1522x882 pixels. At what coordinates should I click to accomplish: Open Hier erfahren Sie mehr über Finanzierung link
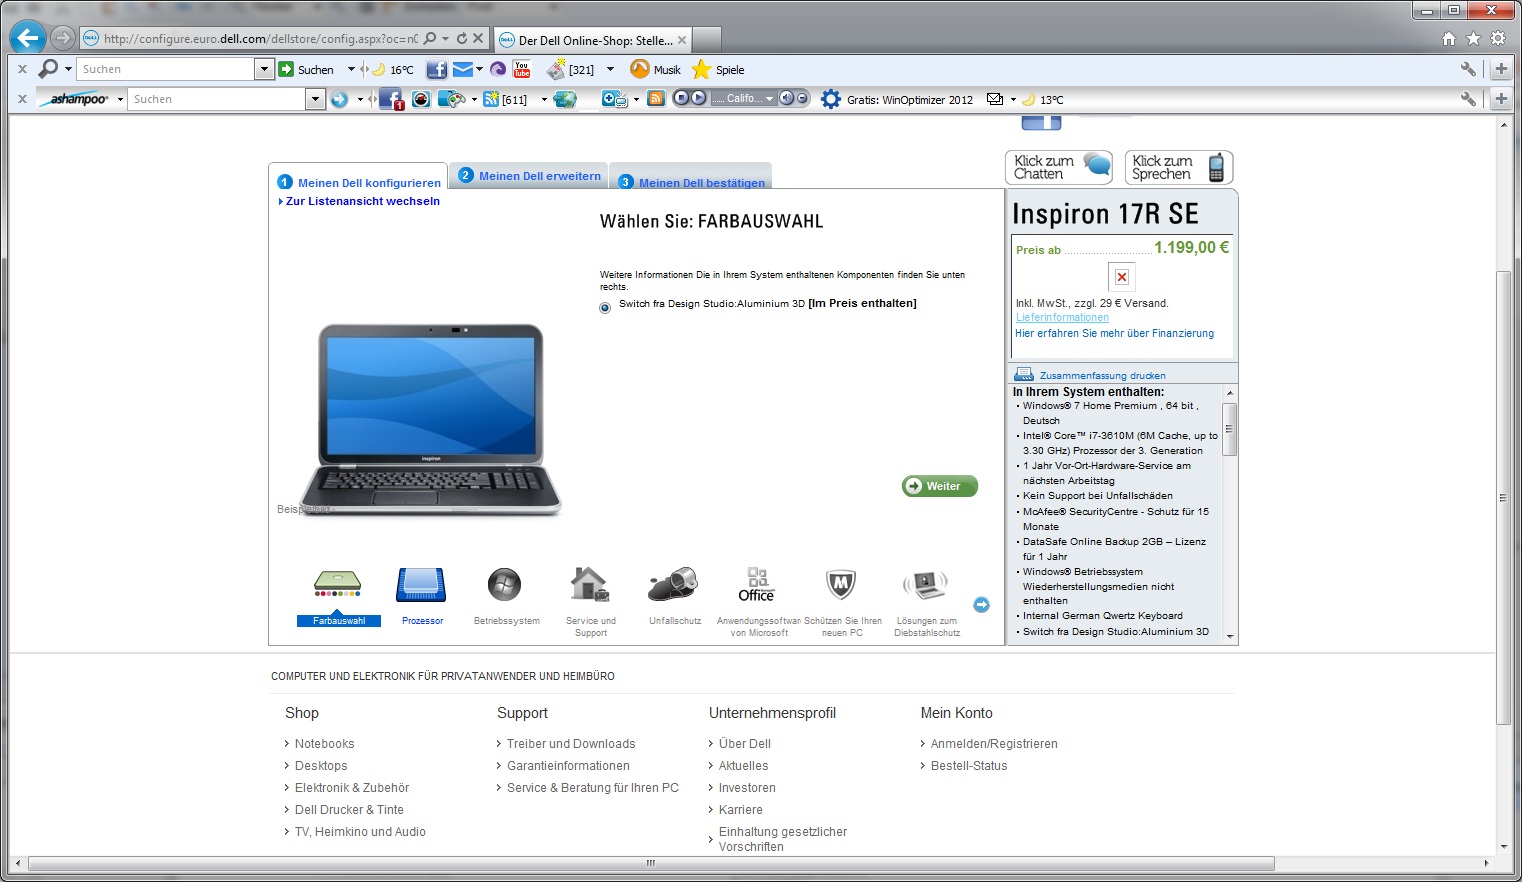tap(1114, 334)
